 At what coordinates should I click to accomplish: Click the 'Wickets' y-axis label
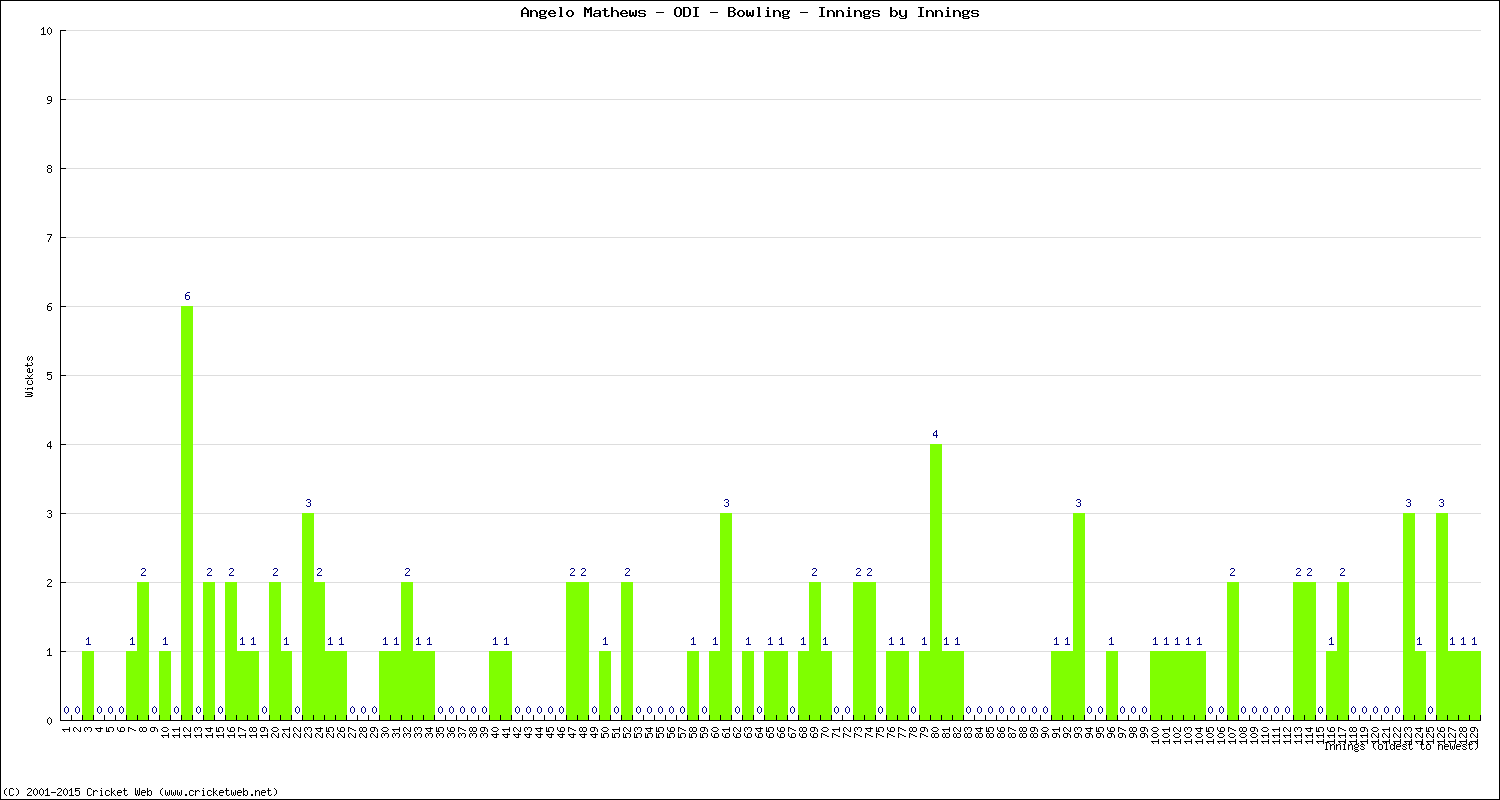point(30,376)
